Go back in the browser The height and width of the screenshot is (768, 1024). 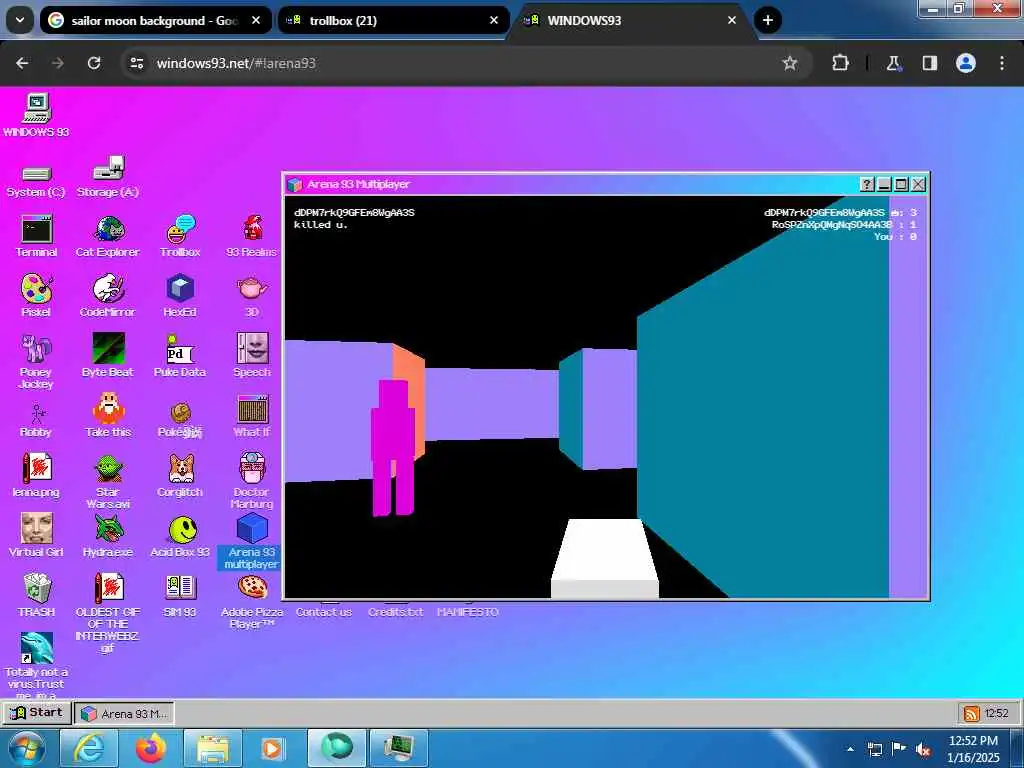point(22,63)
